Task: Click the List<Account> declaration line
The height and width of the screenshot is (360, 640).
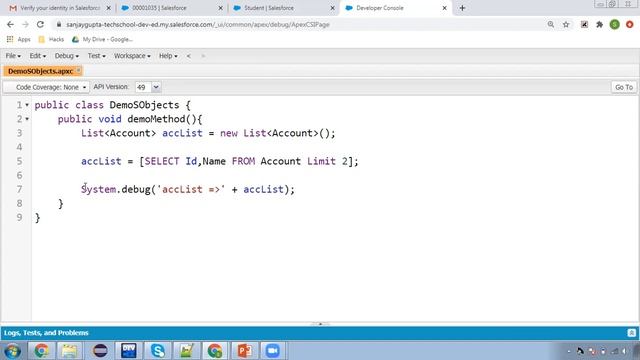Action: [208, 133]
